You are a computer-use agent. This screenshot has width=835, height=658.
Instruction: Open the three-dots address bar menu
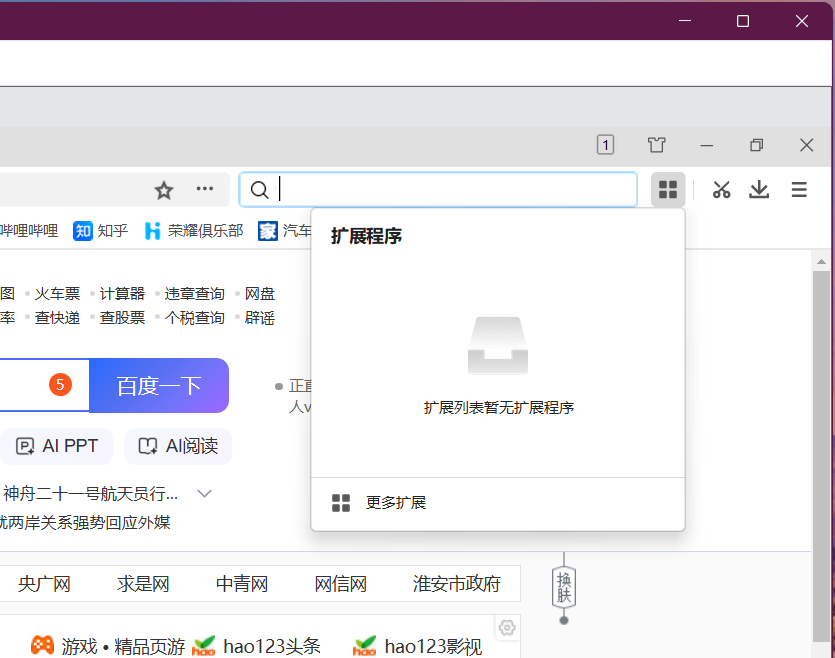coord(204,188)
